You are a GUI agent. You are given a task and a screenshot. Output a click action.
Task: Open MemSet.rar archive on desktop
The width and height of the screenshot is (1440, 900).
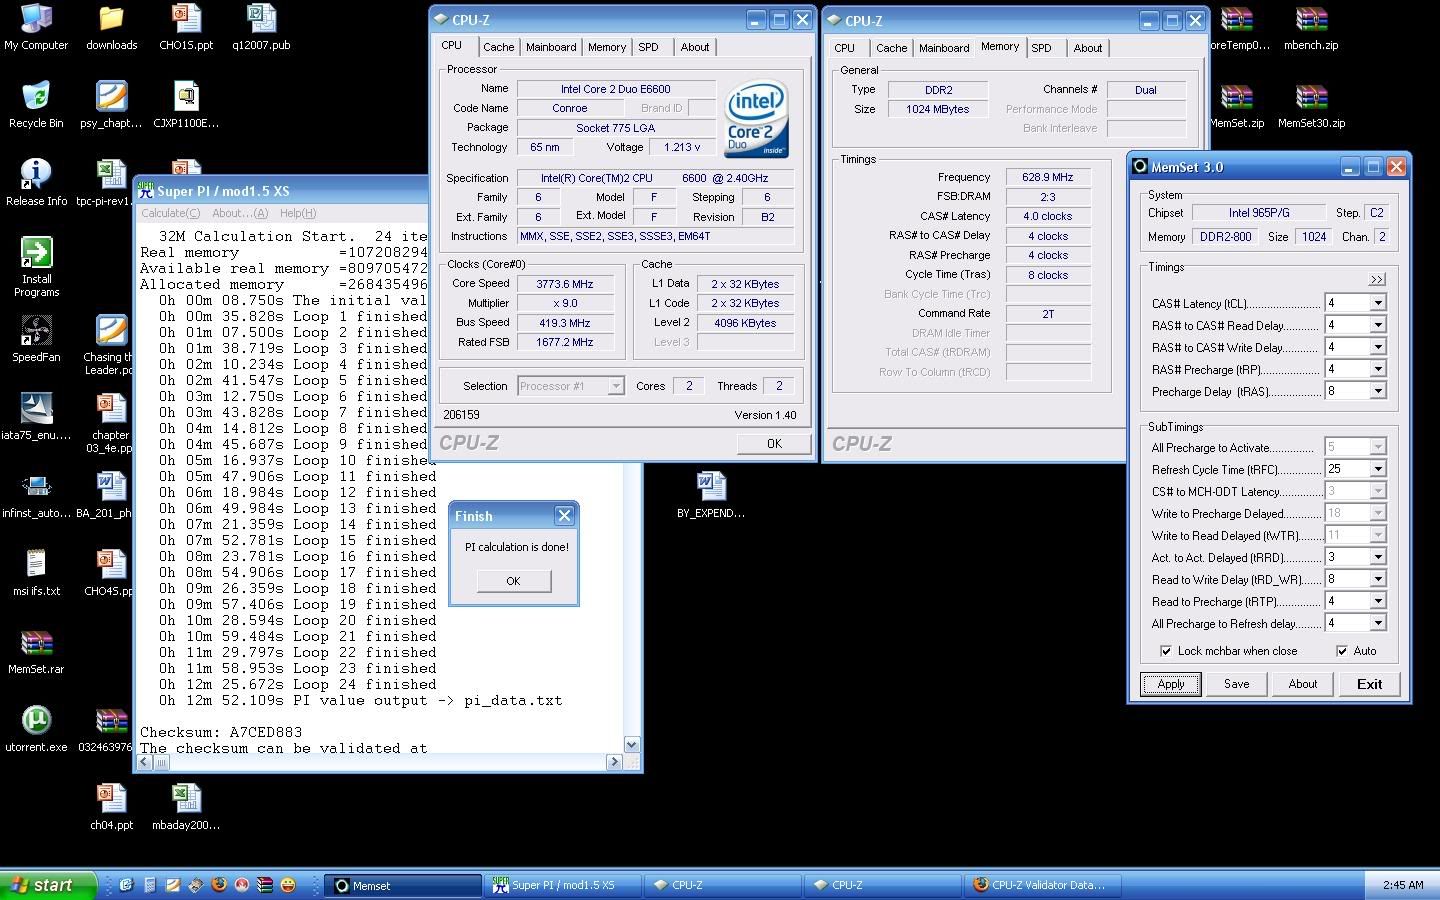coord(36,652)
